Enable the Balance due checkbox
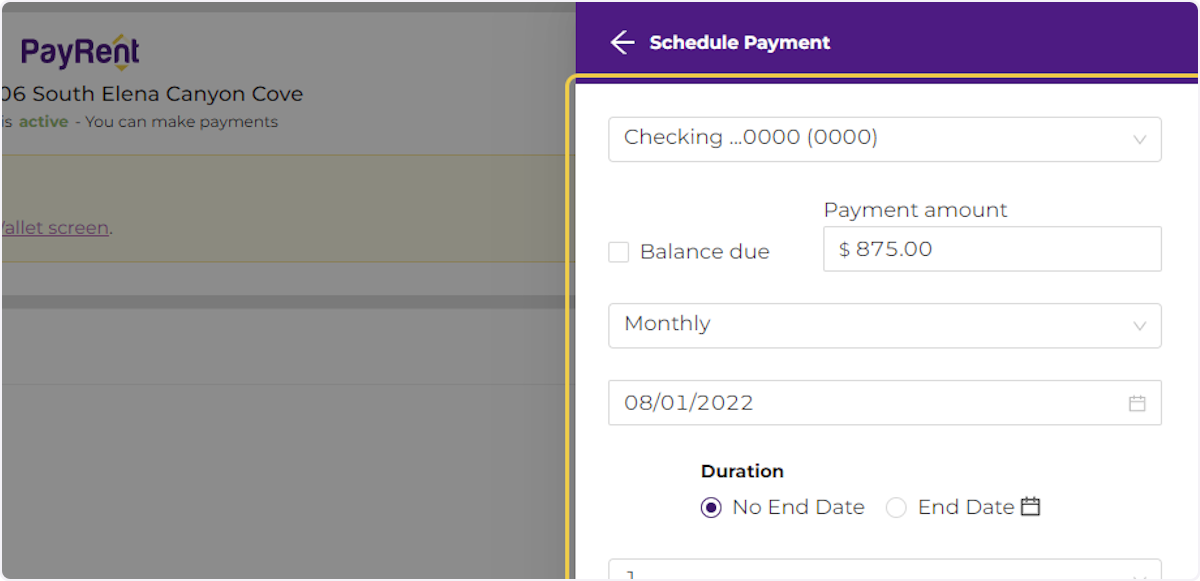Screen dimensions: 1200x581 click(618, 252)
